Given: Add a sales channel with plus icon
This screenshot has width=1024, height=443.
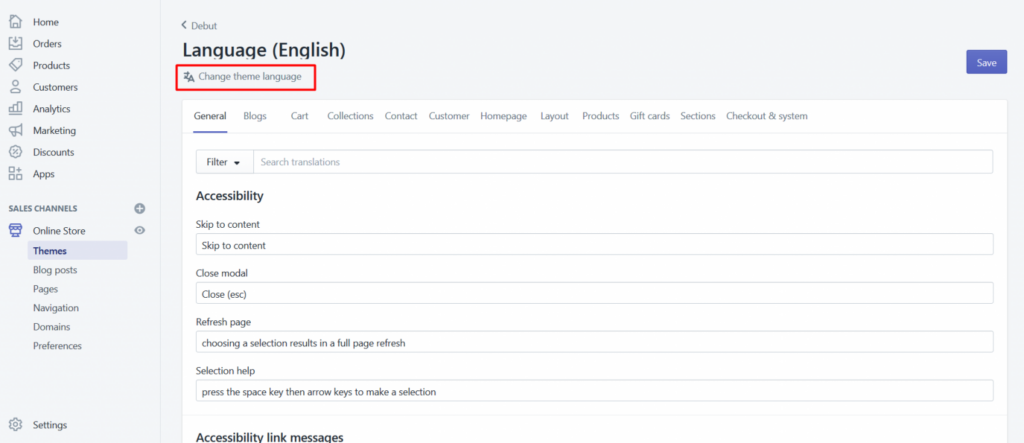Looking at the screenshot, I should point(140,208).
